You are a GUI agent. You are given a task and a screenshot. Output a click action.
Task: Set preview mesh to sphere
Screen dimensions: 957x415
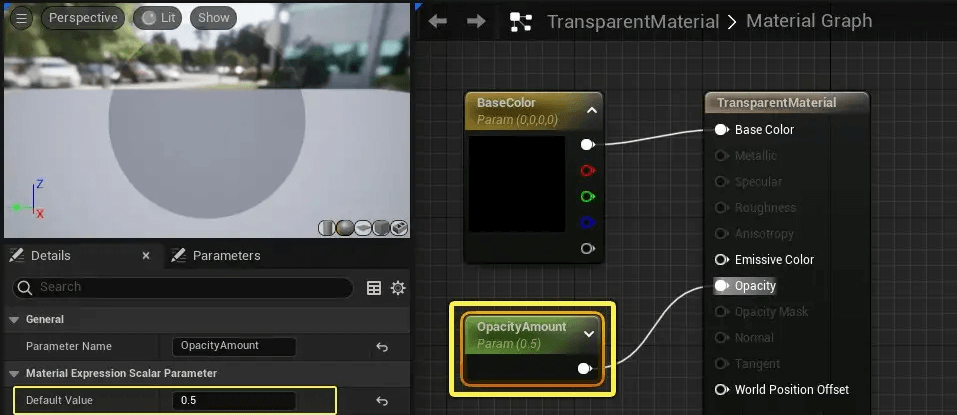pos(345,228)
